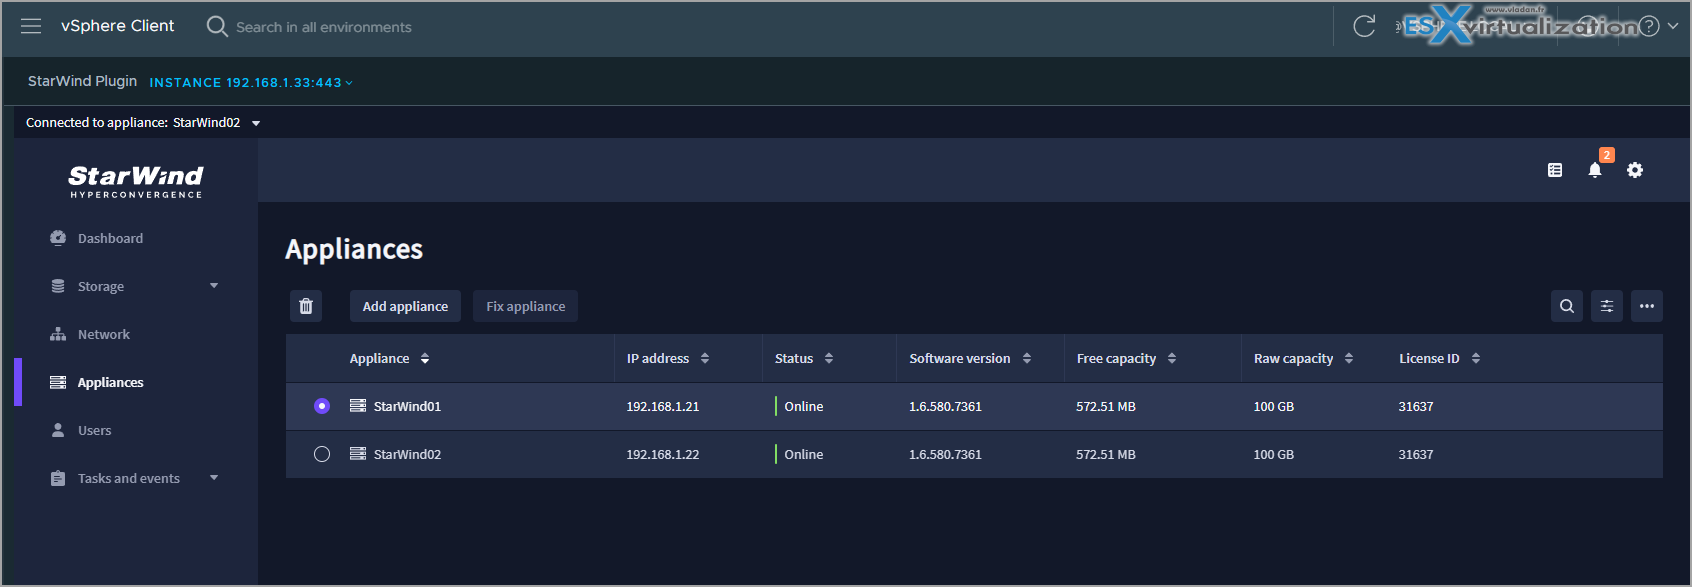Go to the Appliances section
Viewport: 1692px width, 587px height.
click(110, 382)
